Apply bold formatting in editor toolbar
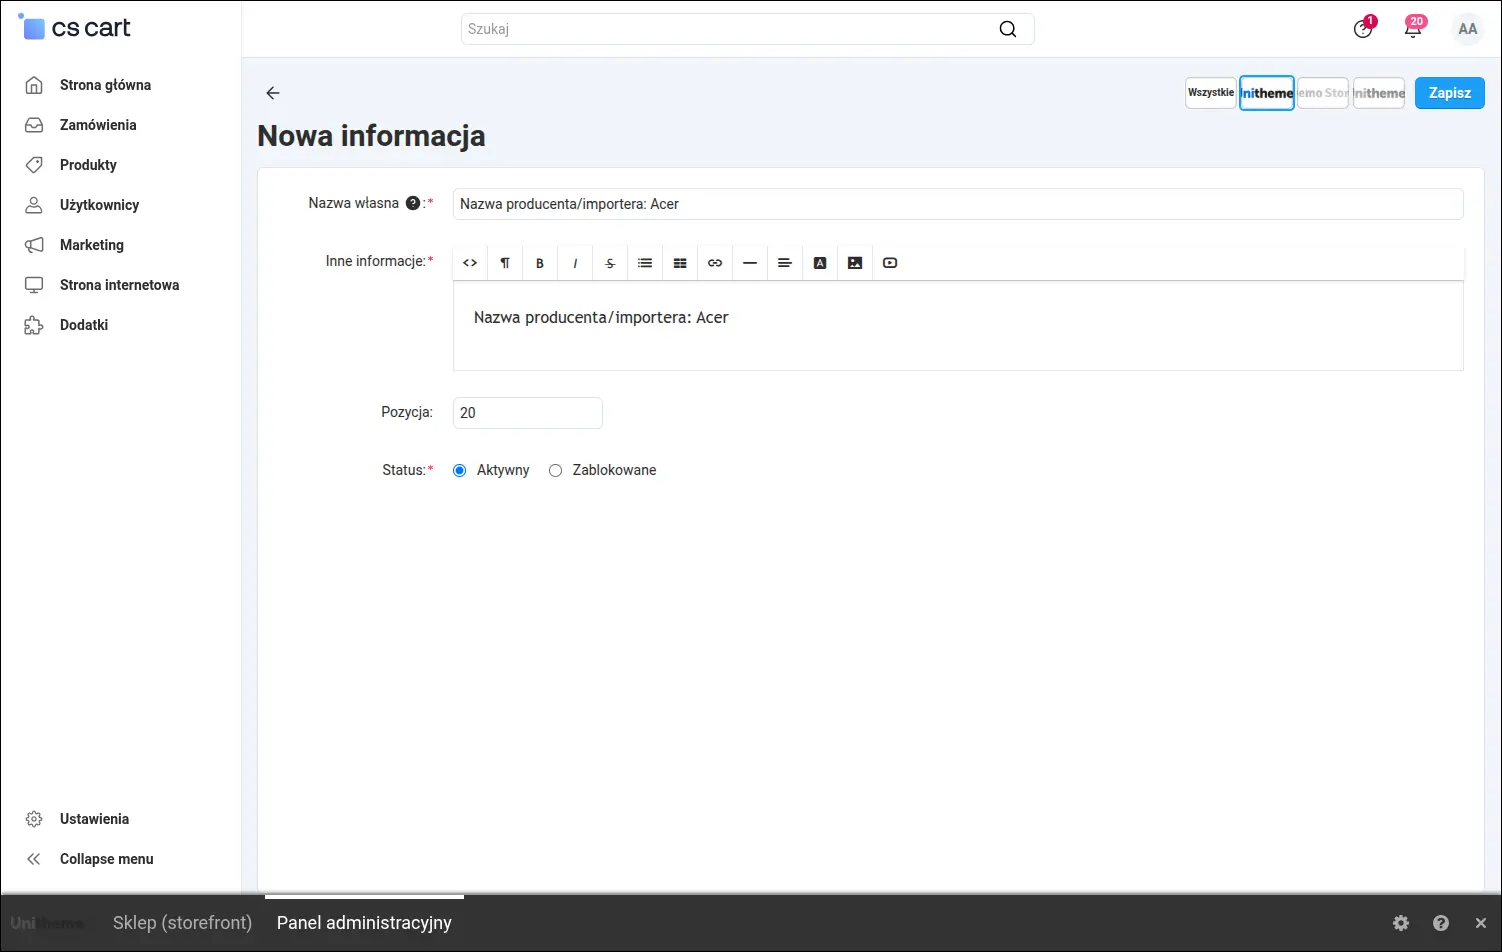The image size is (1502, 952). tap(540, 263)
